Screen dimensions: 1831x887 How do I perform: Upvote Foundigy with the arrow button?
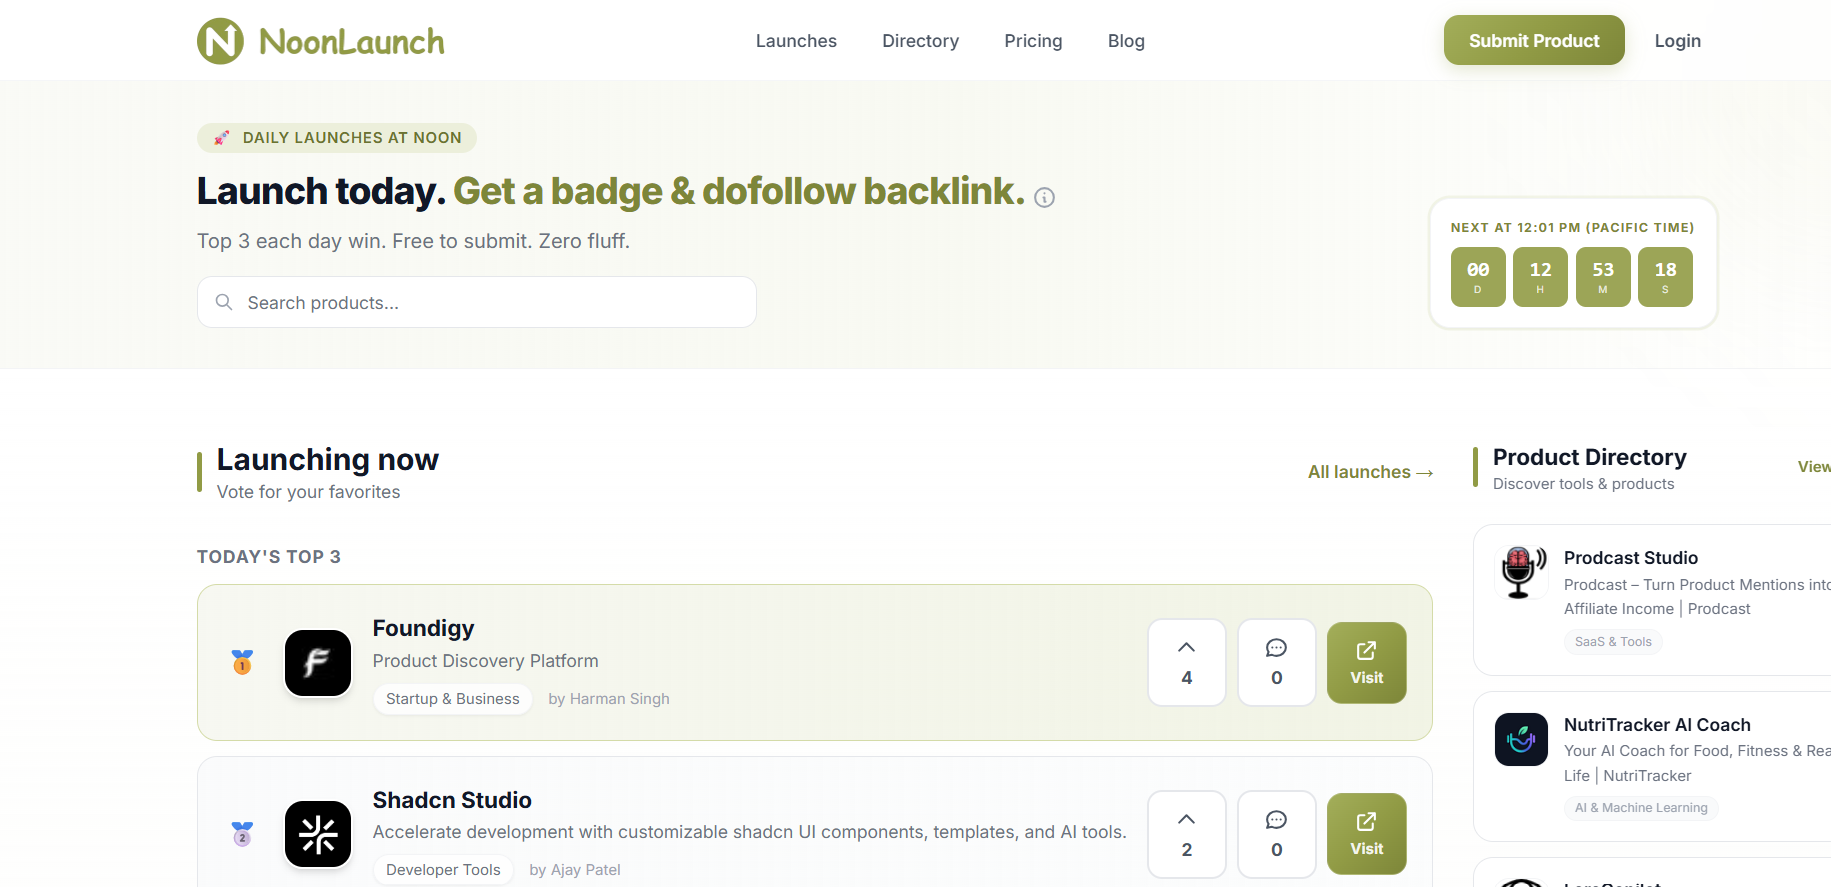coord(1187,663)
